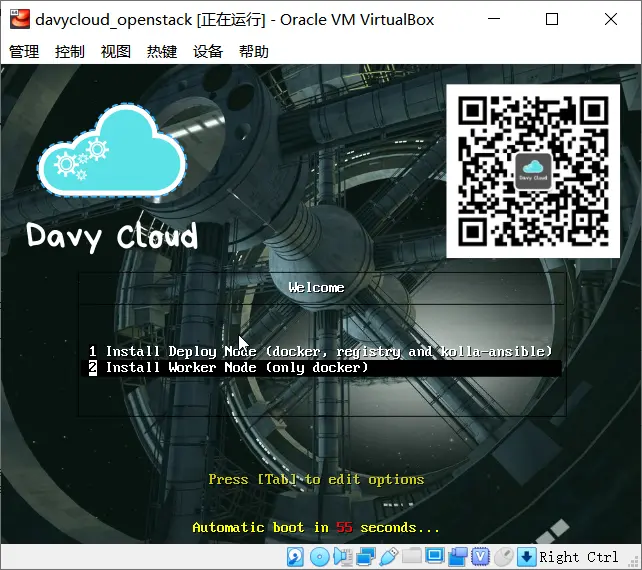Open the 帮助 menu
Image resolution: width=642 pixels, height=570 pixels.
(254, 52)
